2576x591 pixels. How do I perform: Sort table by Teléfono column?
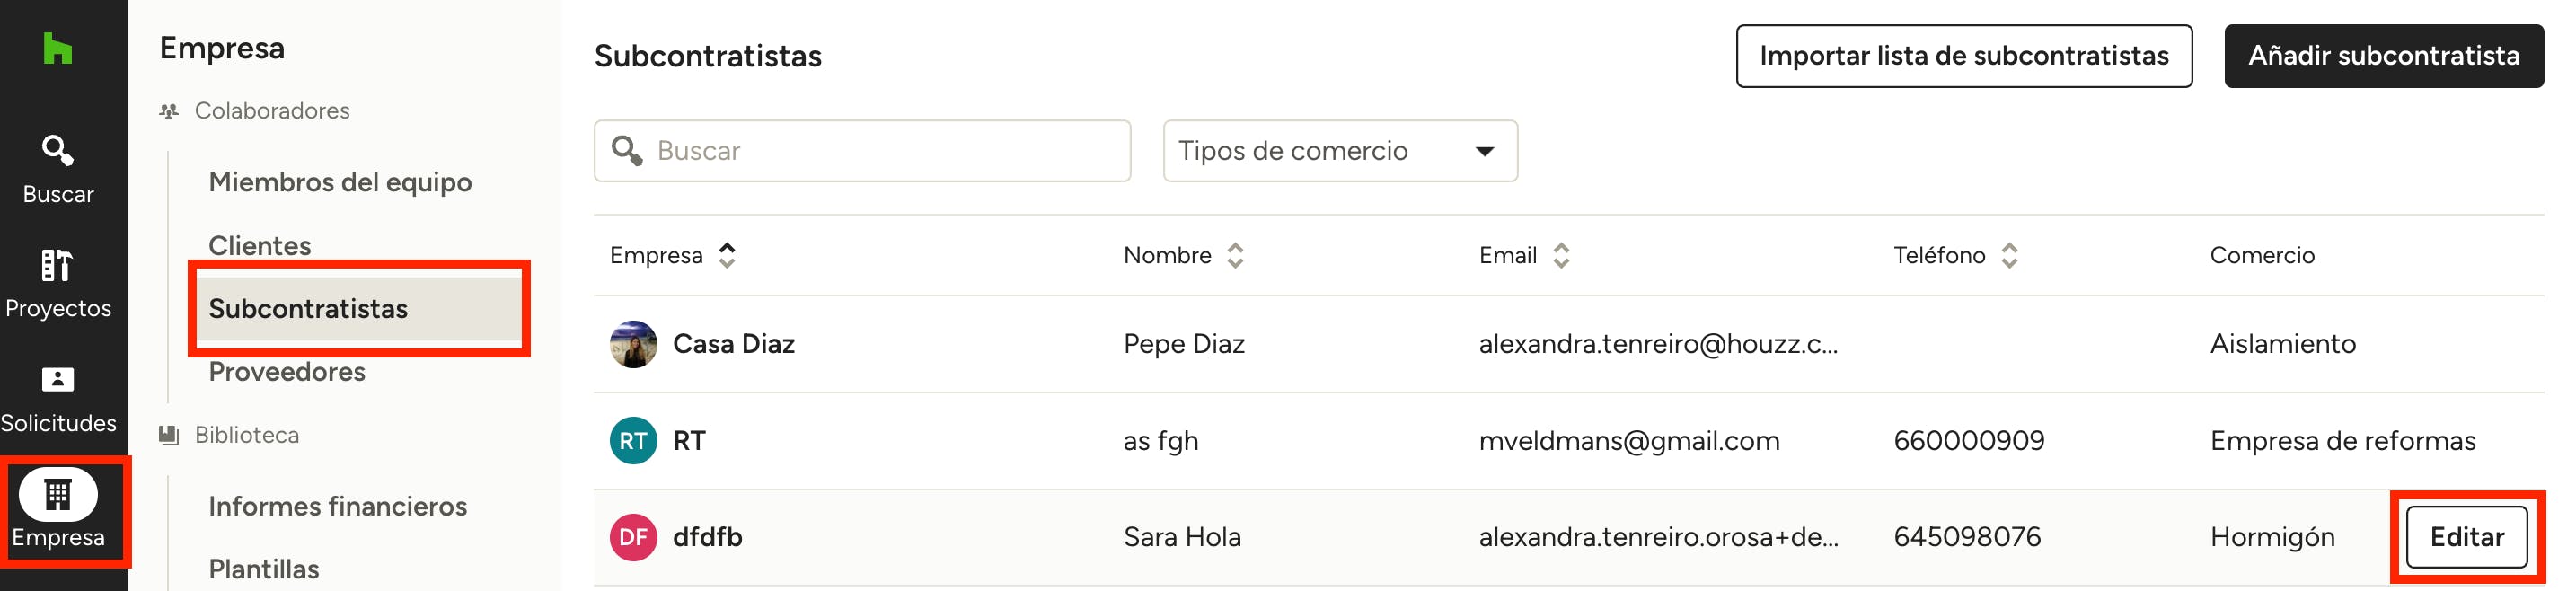pos(2009,256)
